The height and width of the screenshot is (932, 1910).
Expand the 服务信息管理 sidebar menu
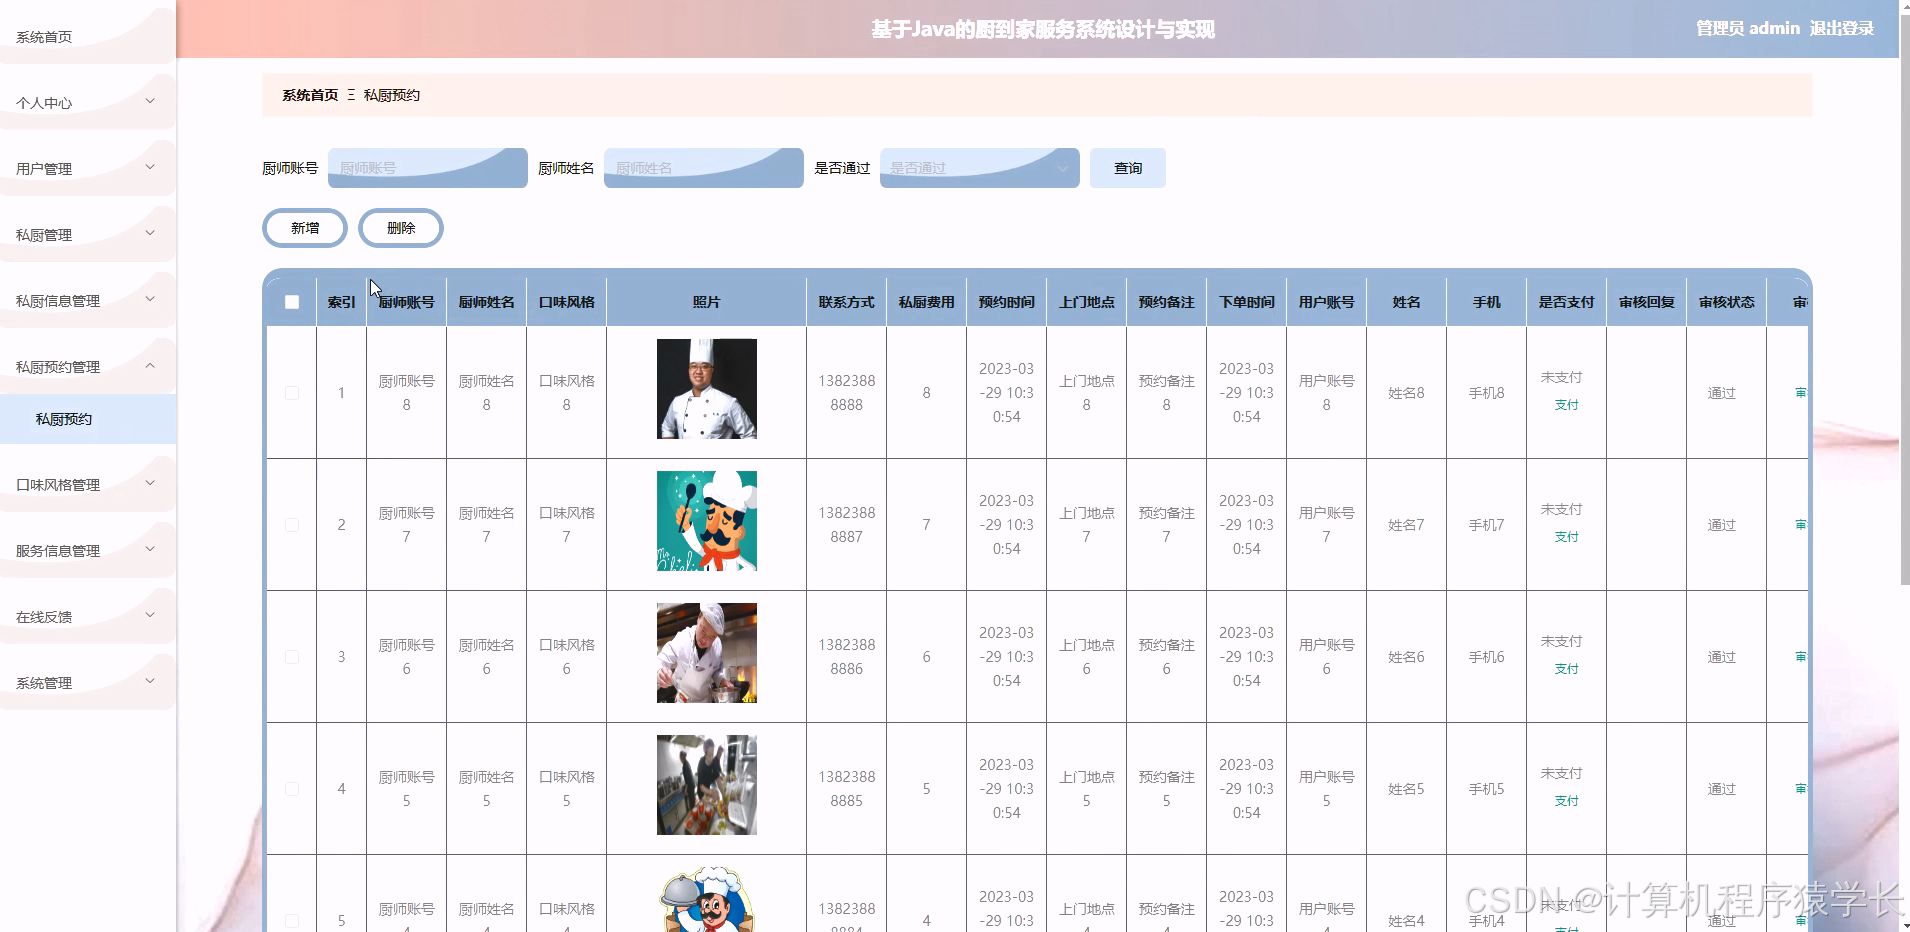pyautogui.click(x=88, y=550)
